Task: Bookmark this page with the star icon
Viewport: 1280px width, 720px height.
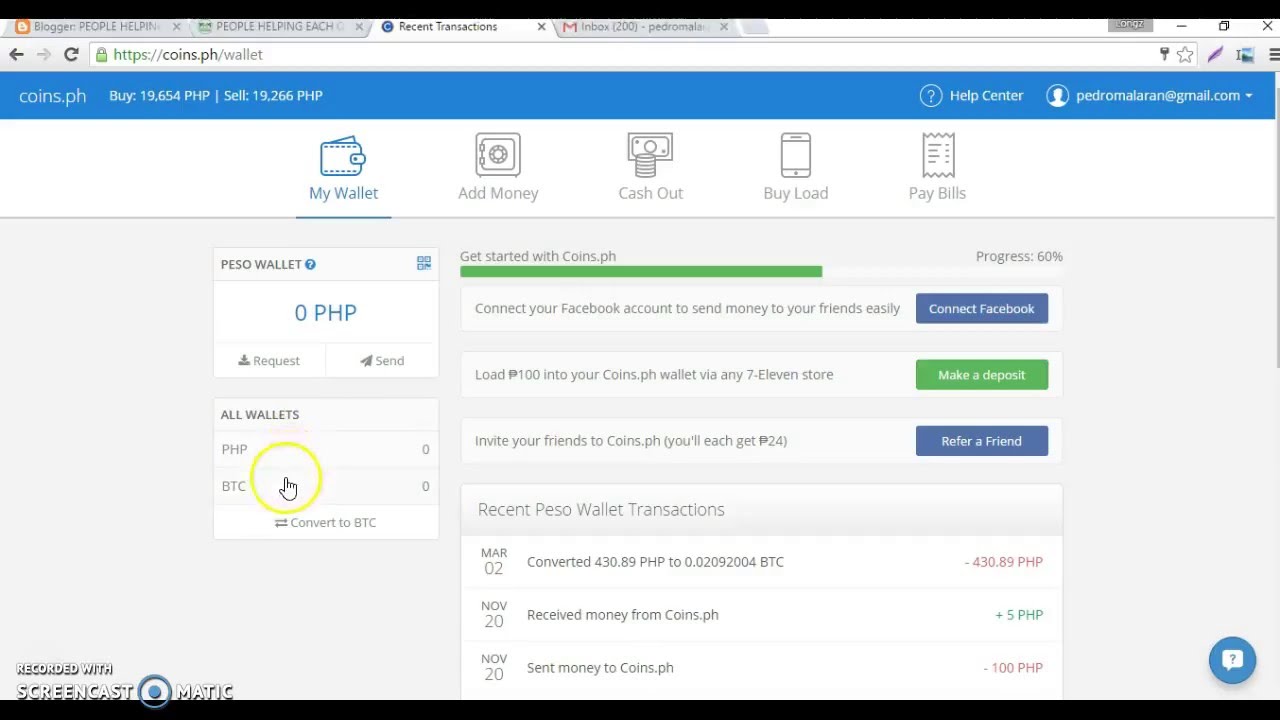Action: click(x=1185, y=55)
